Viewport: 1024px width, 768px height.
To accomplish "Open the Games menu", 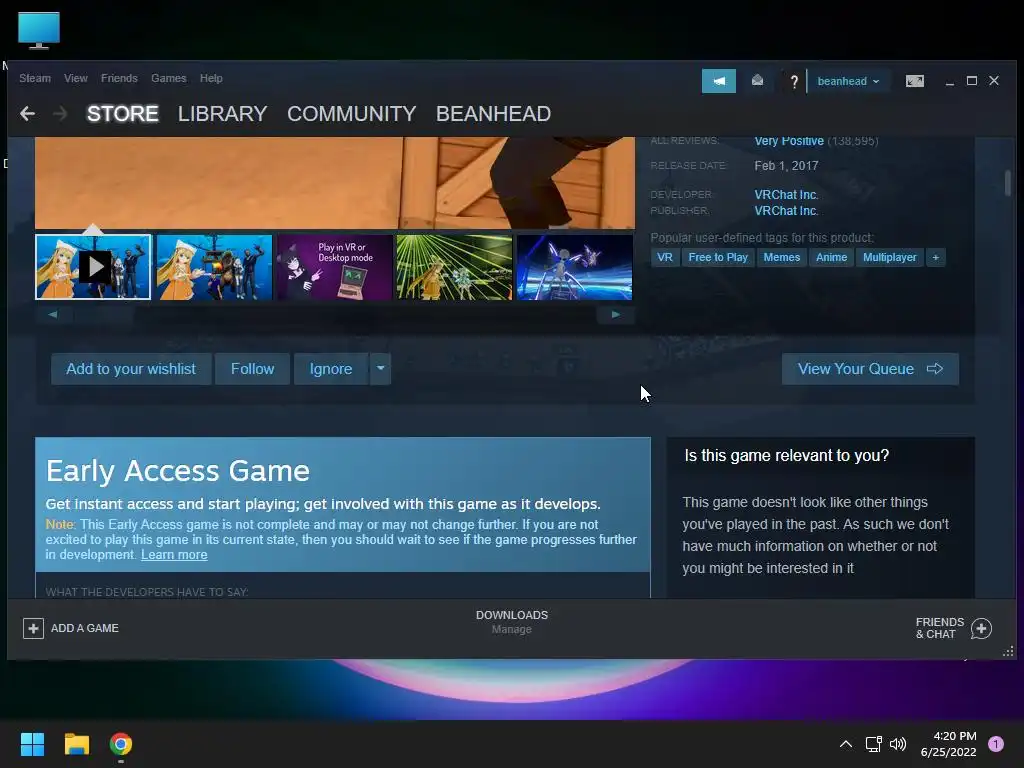I will (x=168, y=78).
